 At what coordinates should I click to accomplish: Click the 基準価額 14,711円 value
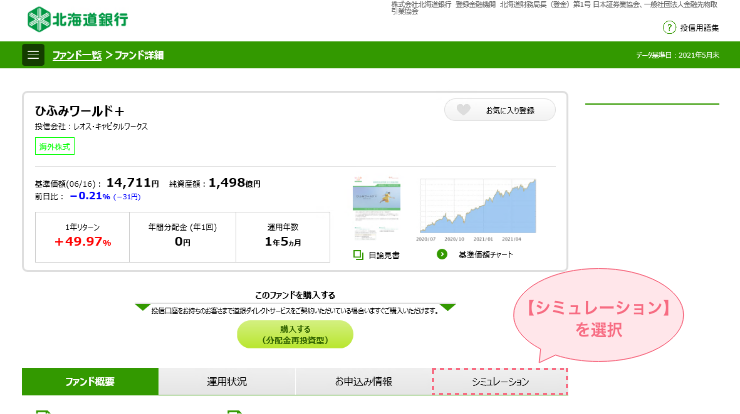point(133,183)
